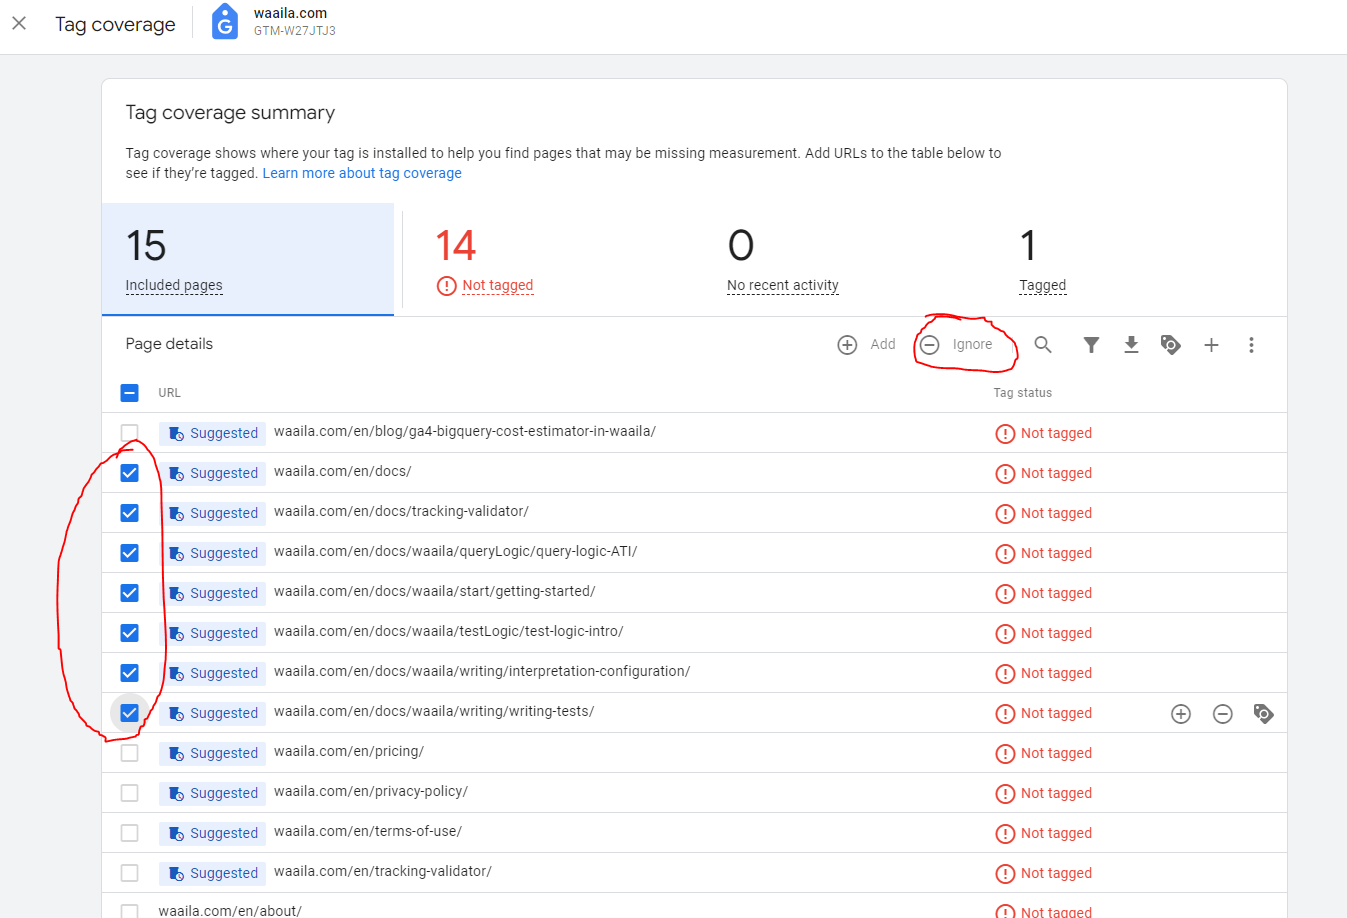This screenshot has height=918, width=1347.
Task: Open the three-dot more options menu
Action: [x=1251, y=345]
